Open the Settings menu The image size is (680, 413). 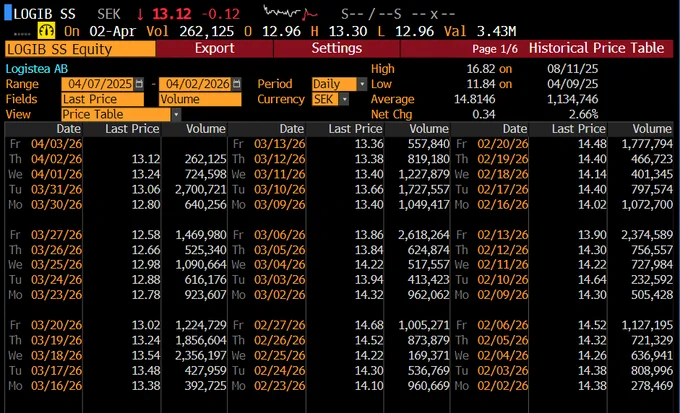[x=337, y=48]
